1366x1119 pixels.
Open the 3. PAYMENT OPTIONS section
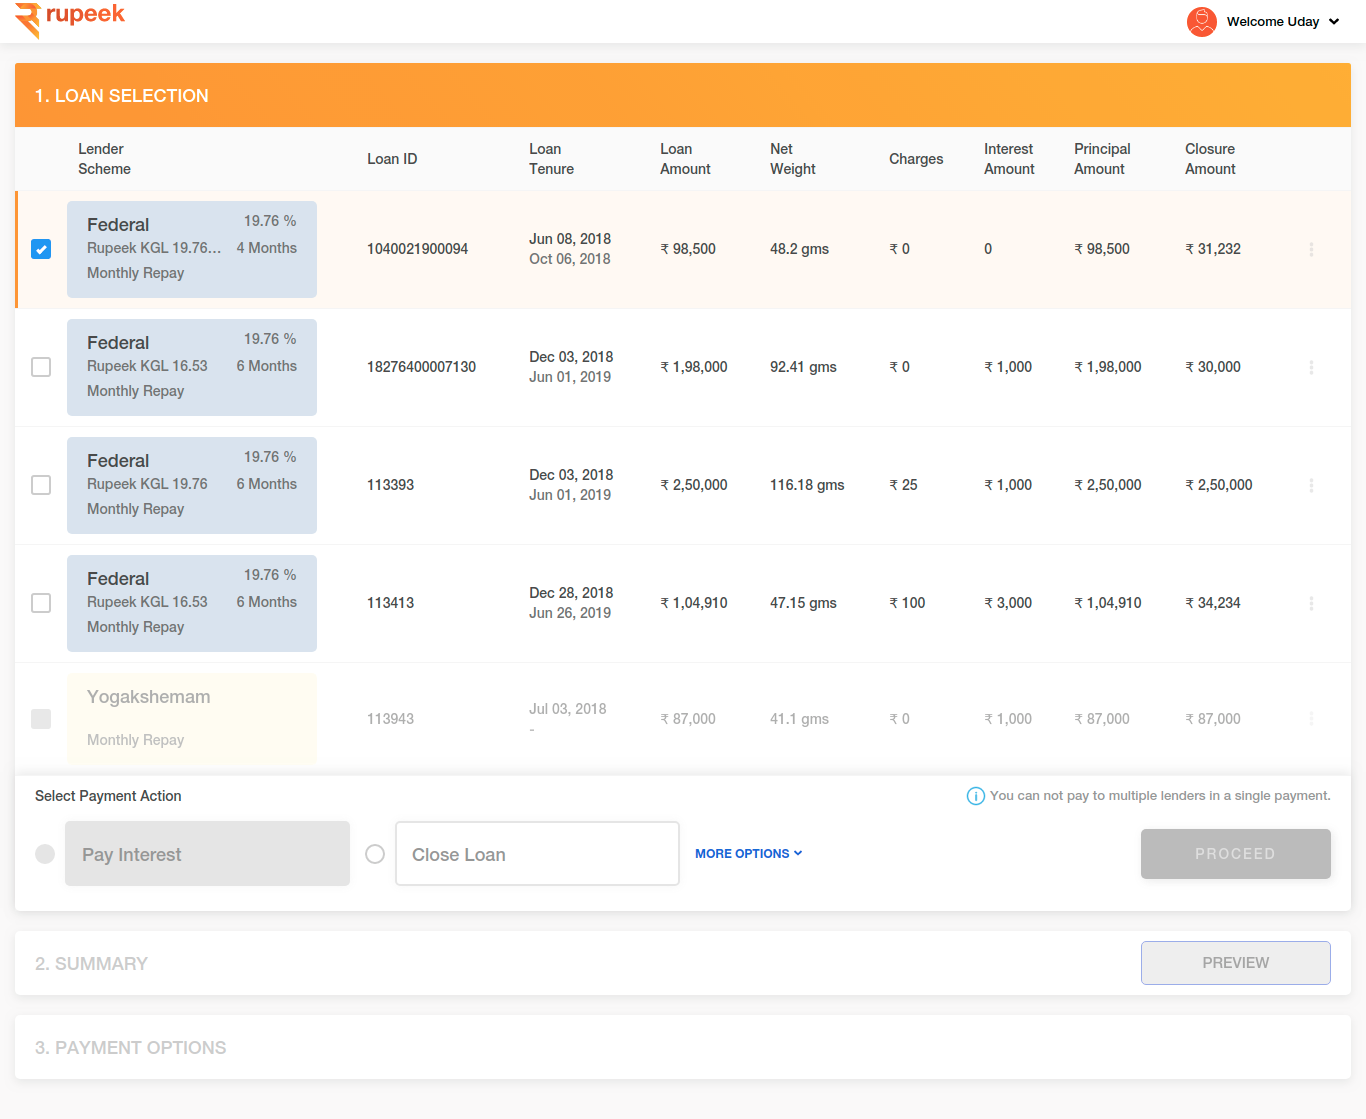click(x=683, y=1047)
